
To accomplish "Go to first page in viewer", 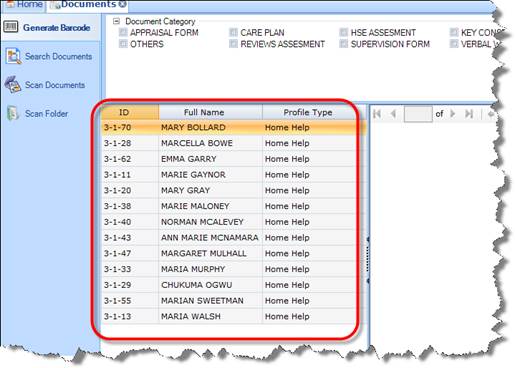I will 377,114.
